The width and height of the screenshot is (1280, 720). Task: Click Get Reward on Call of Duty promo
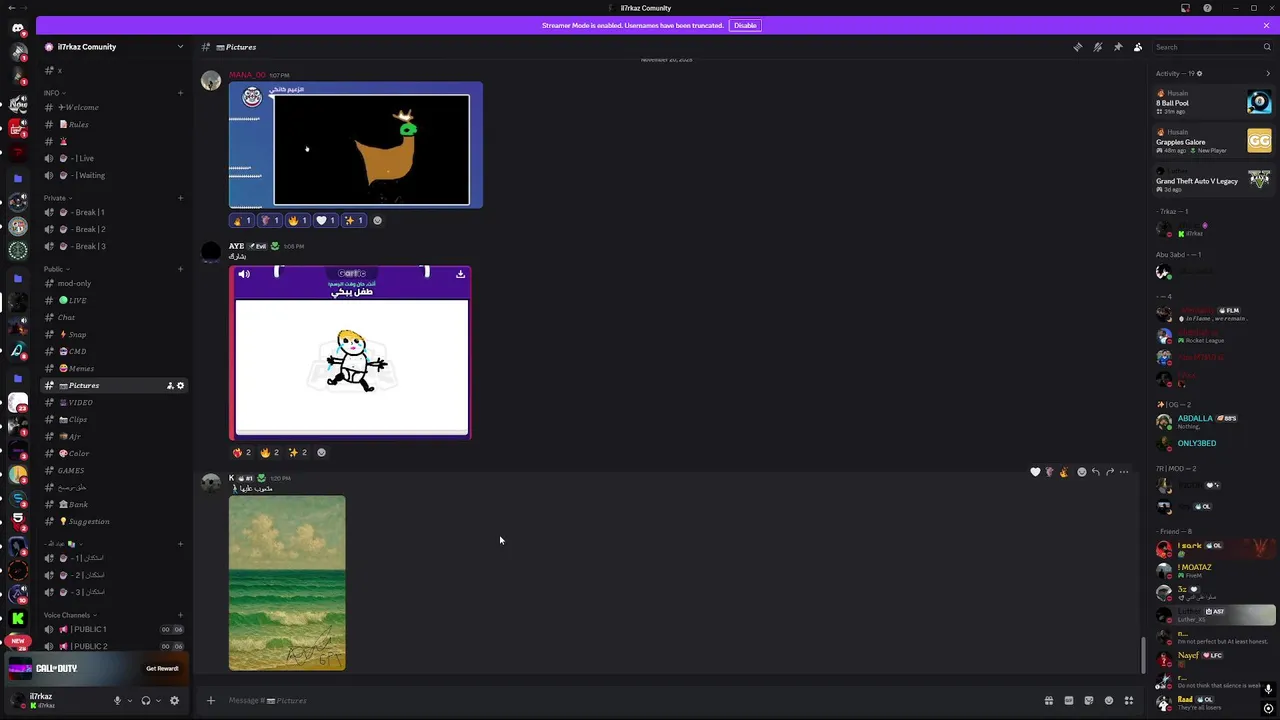162,668
